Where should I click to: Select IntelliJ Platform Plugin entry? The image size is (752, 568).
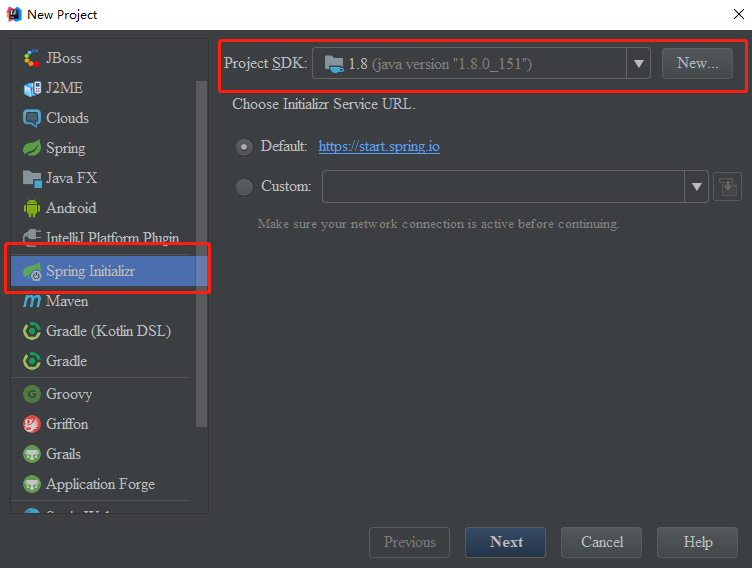104,237
